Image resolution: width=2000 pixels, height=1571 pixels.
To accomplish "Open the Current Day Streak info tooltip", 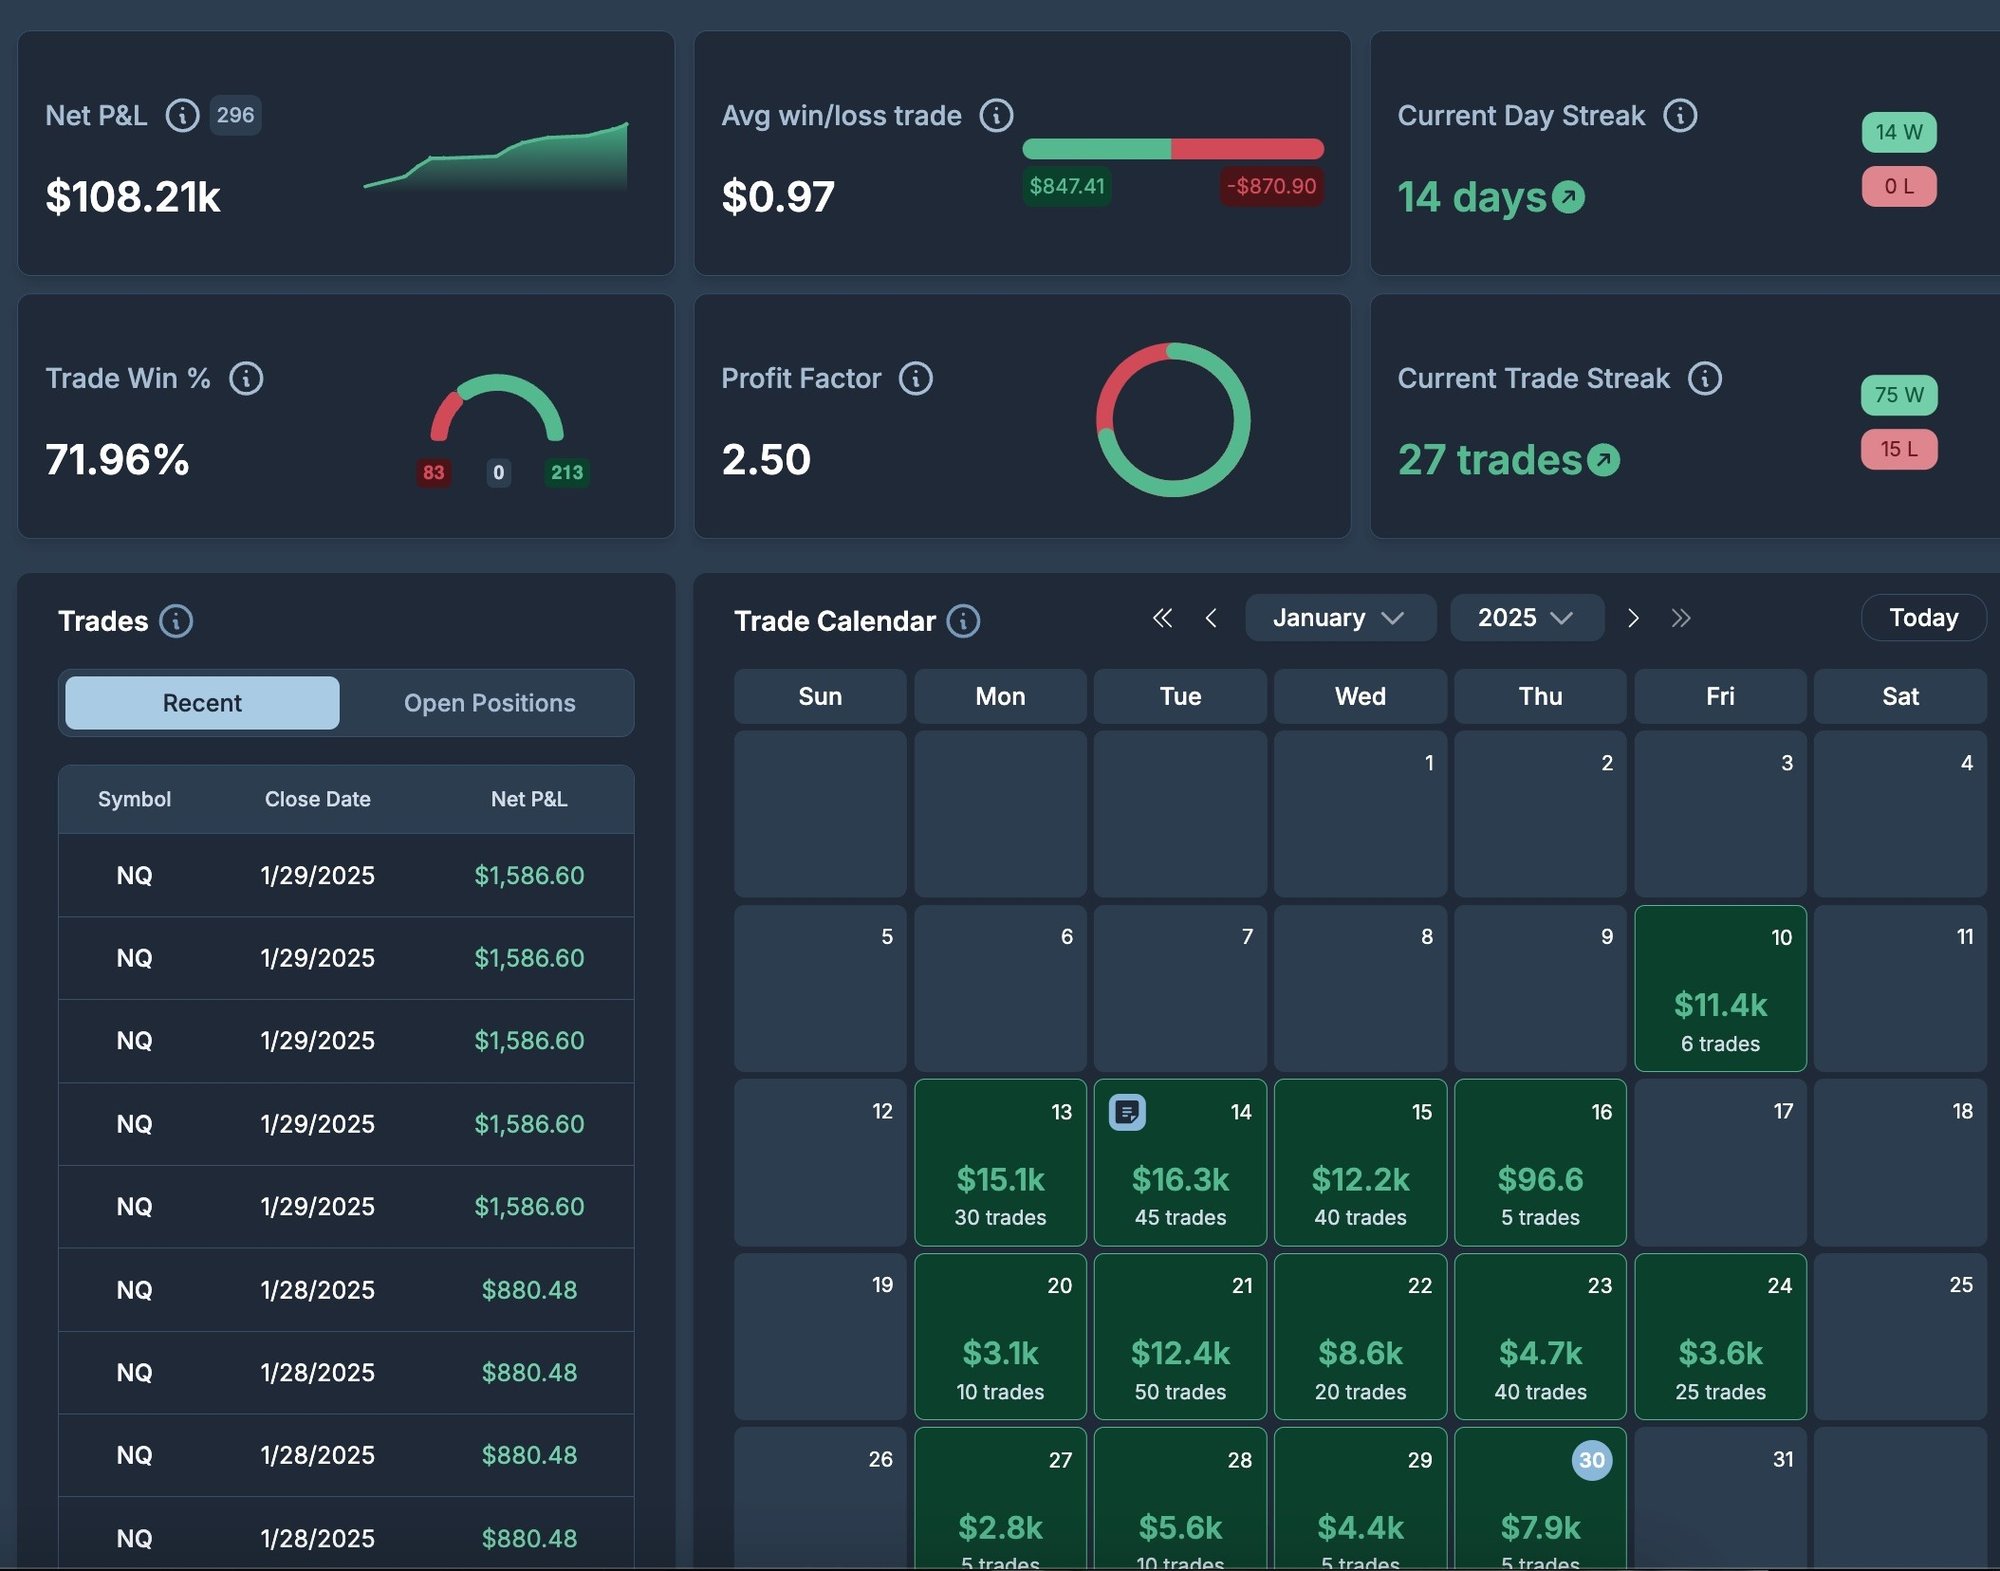I will pos(1681,115).
